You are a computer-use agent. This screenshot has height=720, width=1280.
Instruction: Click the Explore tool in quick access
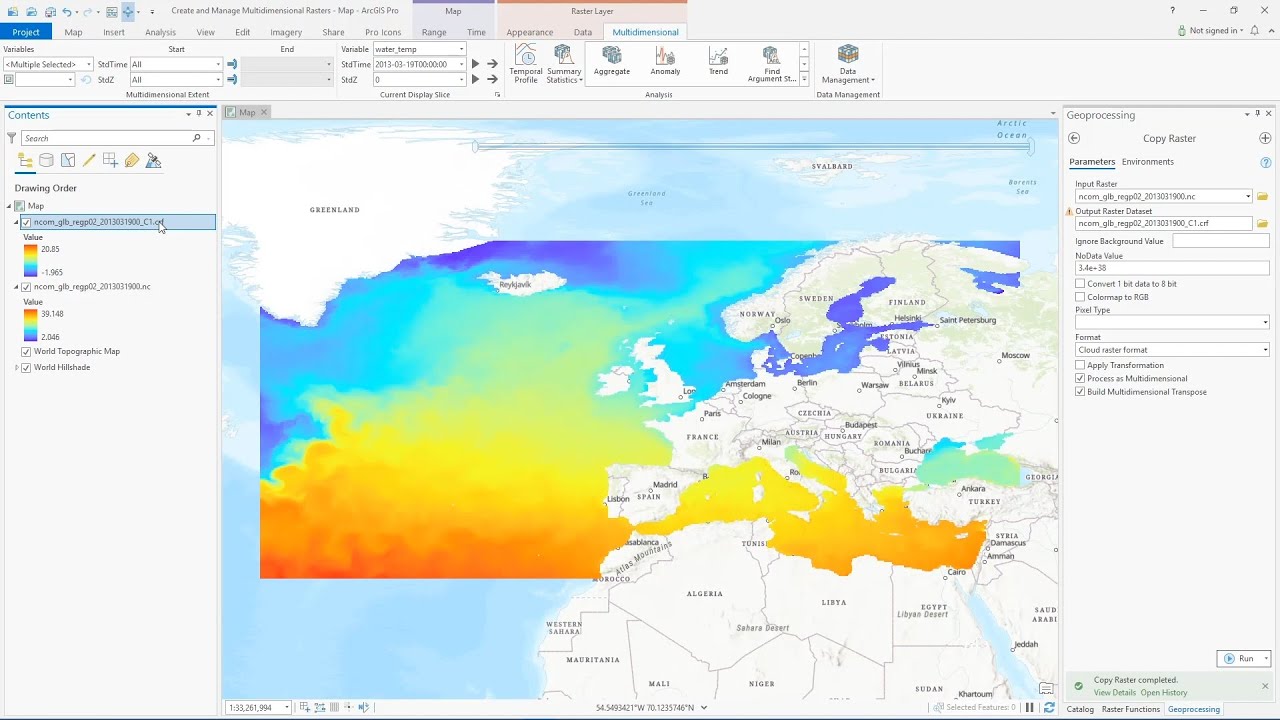point(127,11)
